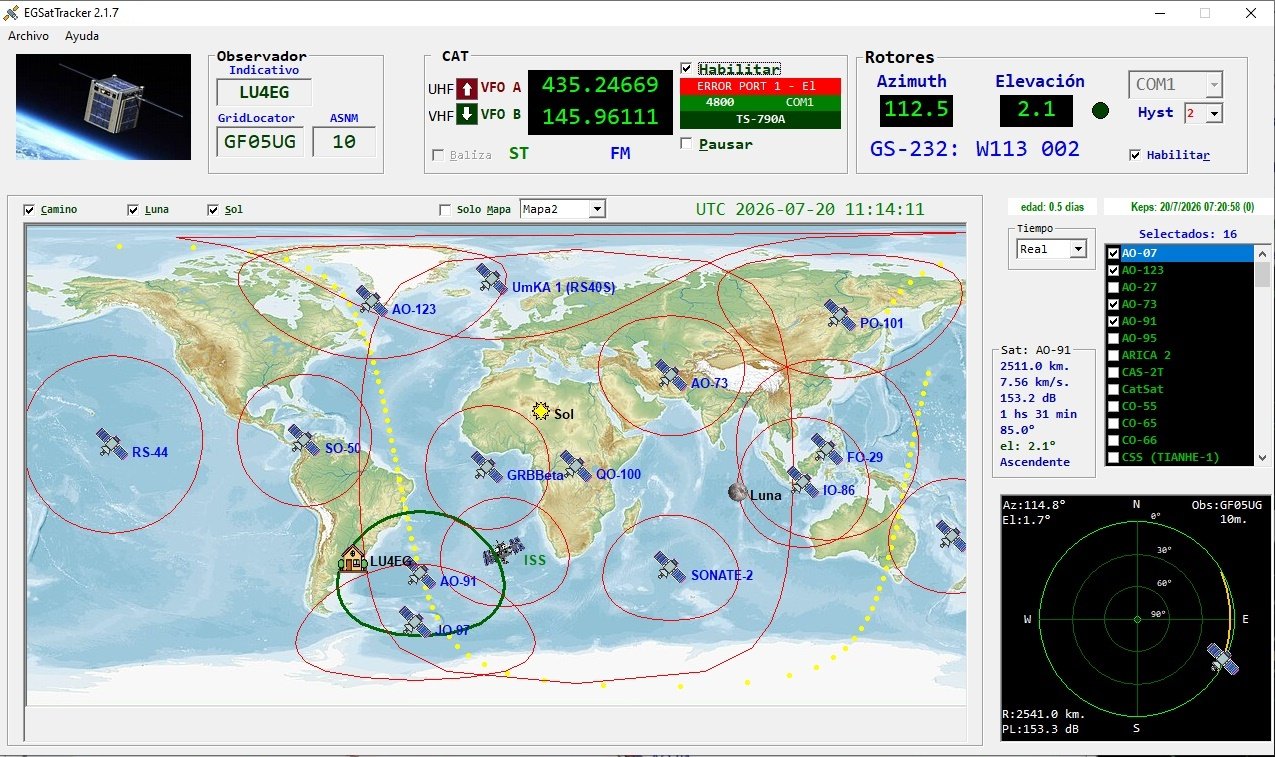This screenshot has width=1275, height=757.
Task: Check the Pausar checkbox
Action: coord(686,144)
